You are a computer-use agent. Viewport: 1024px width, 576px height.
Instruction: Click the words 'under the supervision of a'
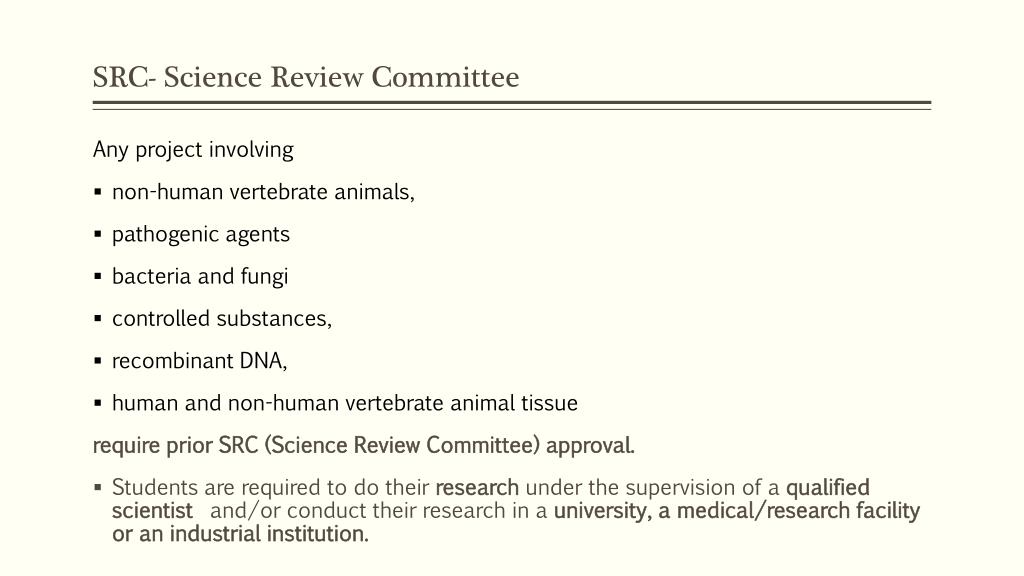(x=652, y=488)
